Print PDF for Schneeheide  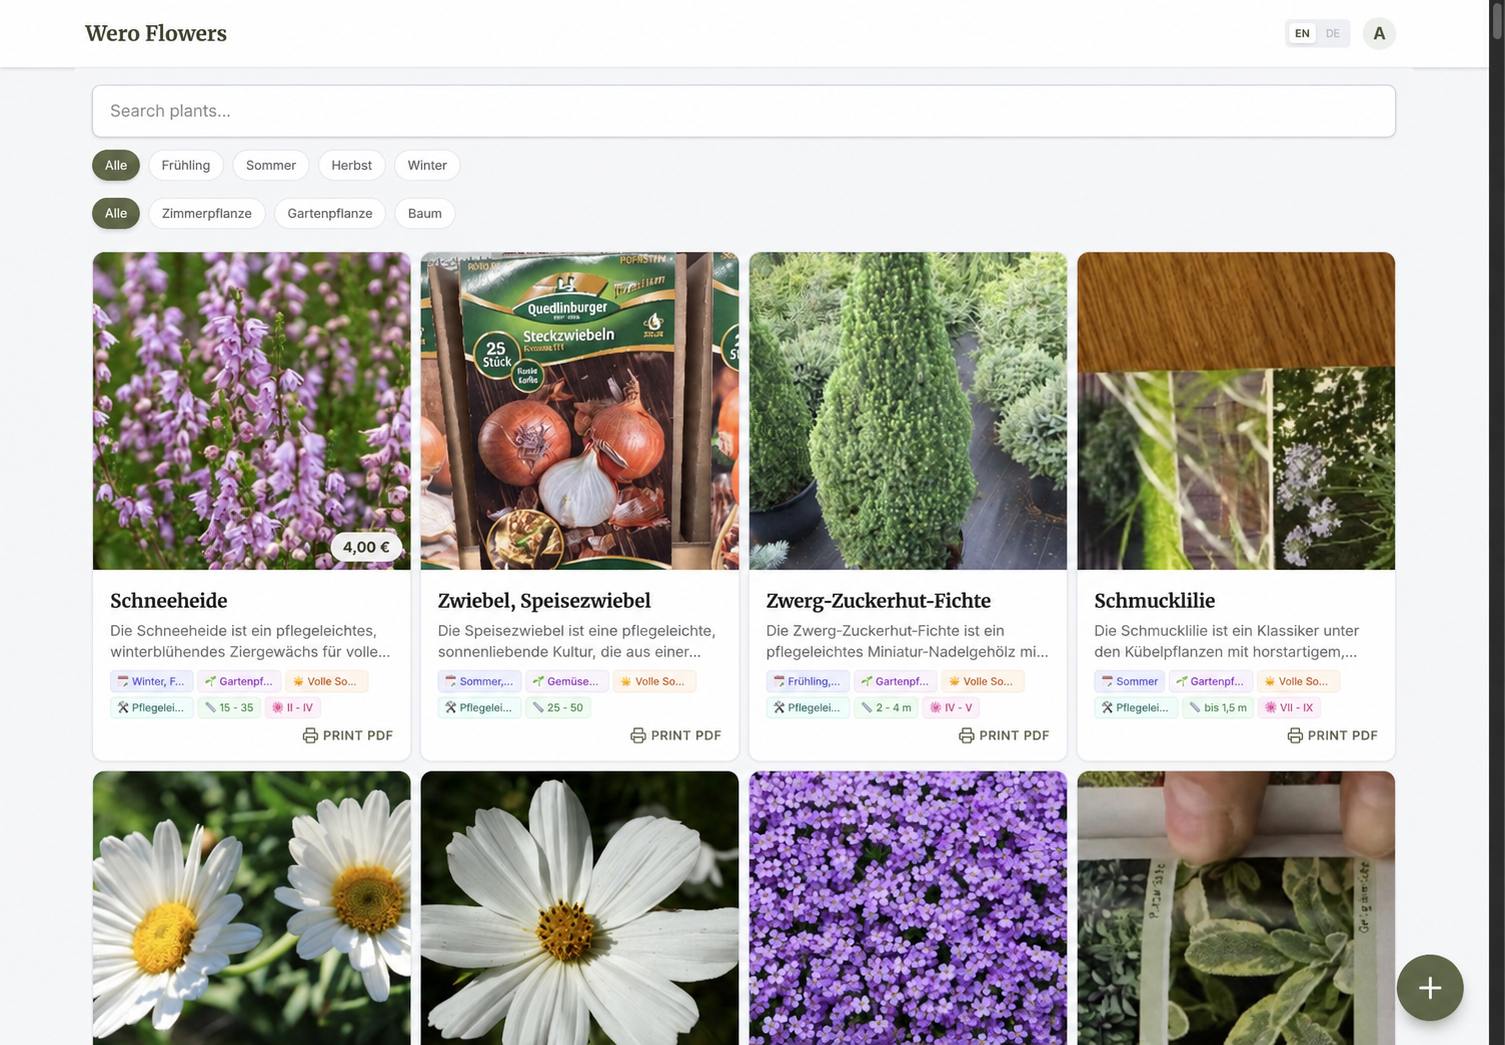(x=348, y=735)
